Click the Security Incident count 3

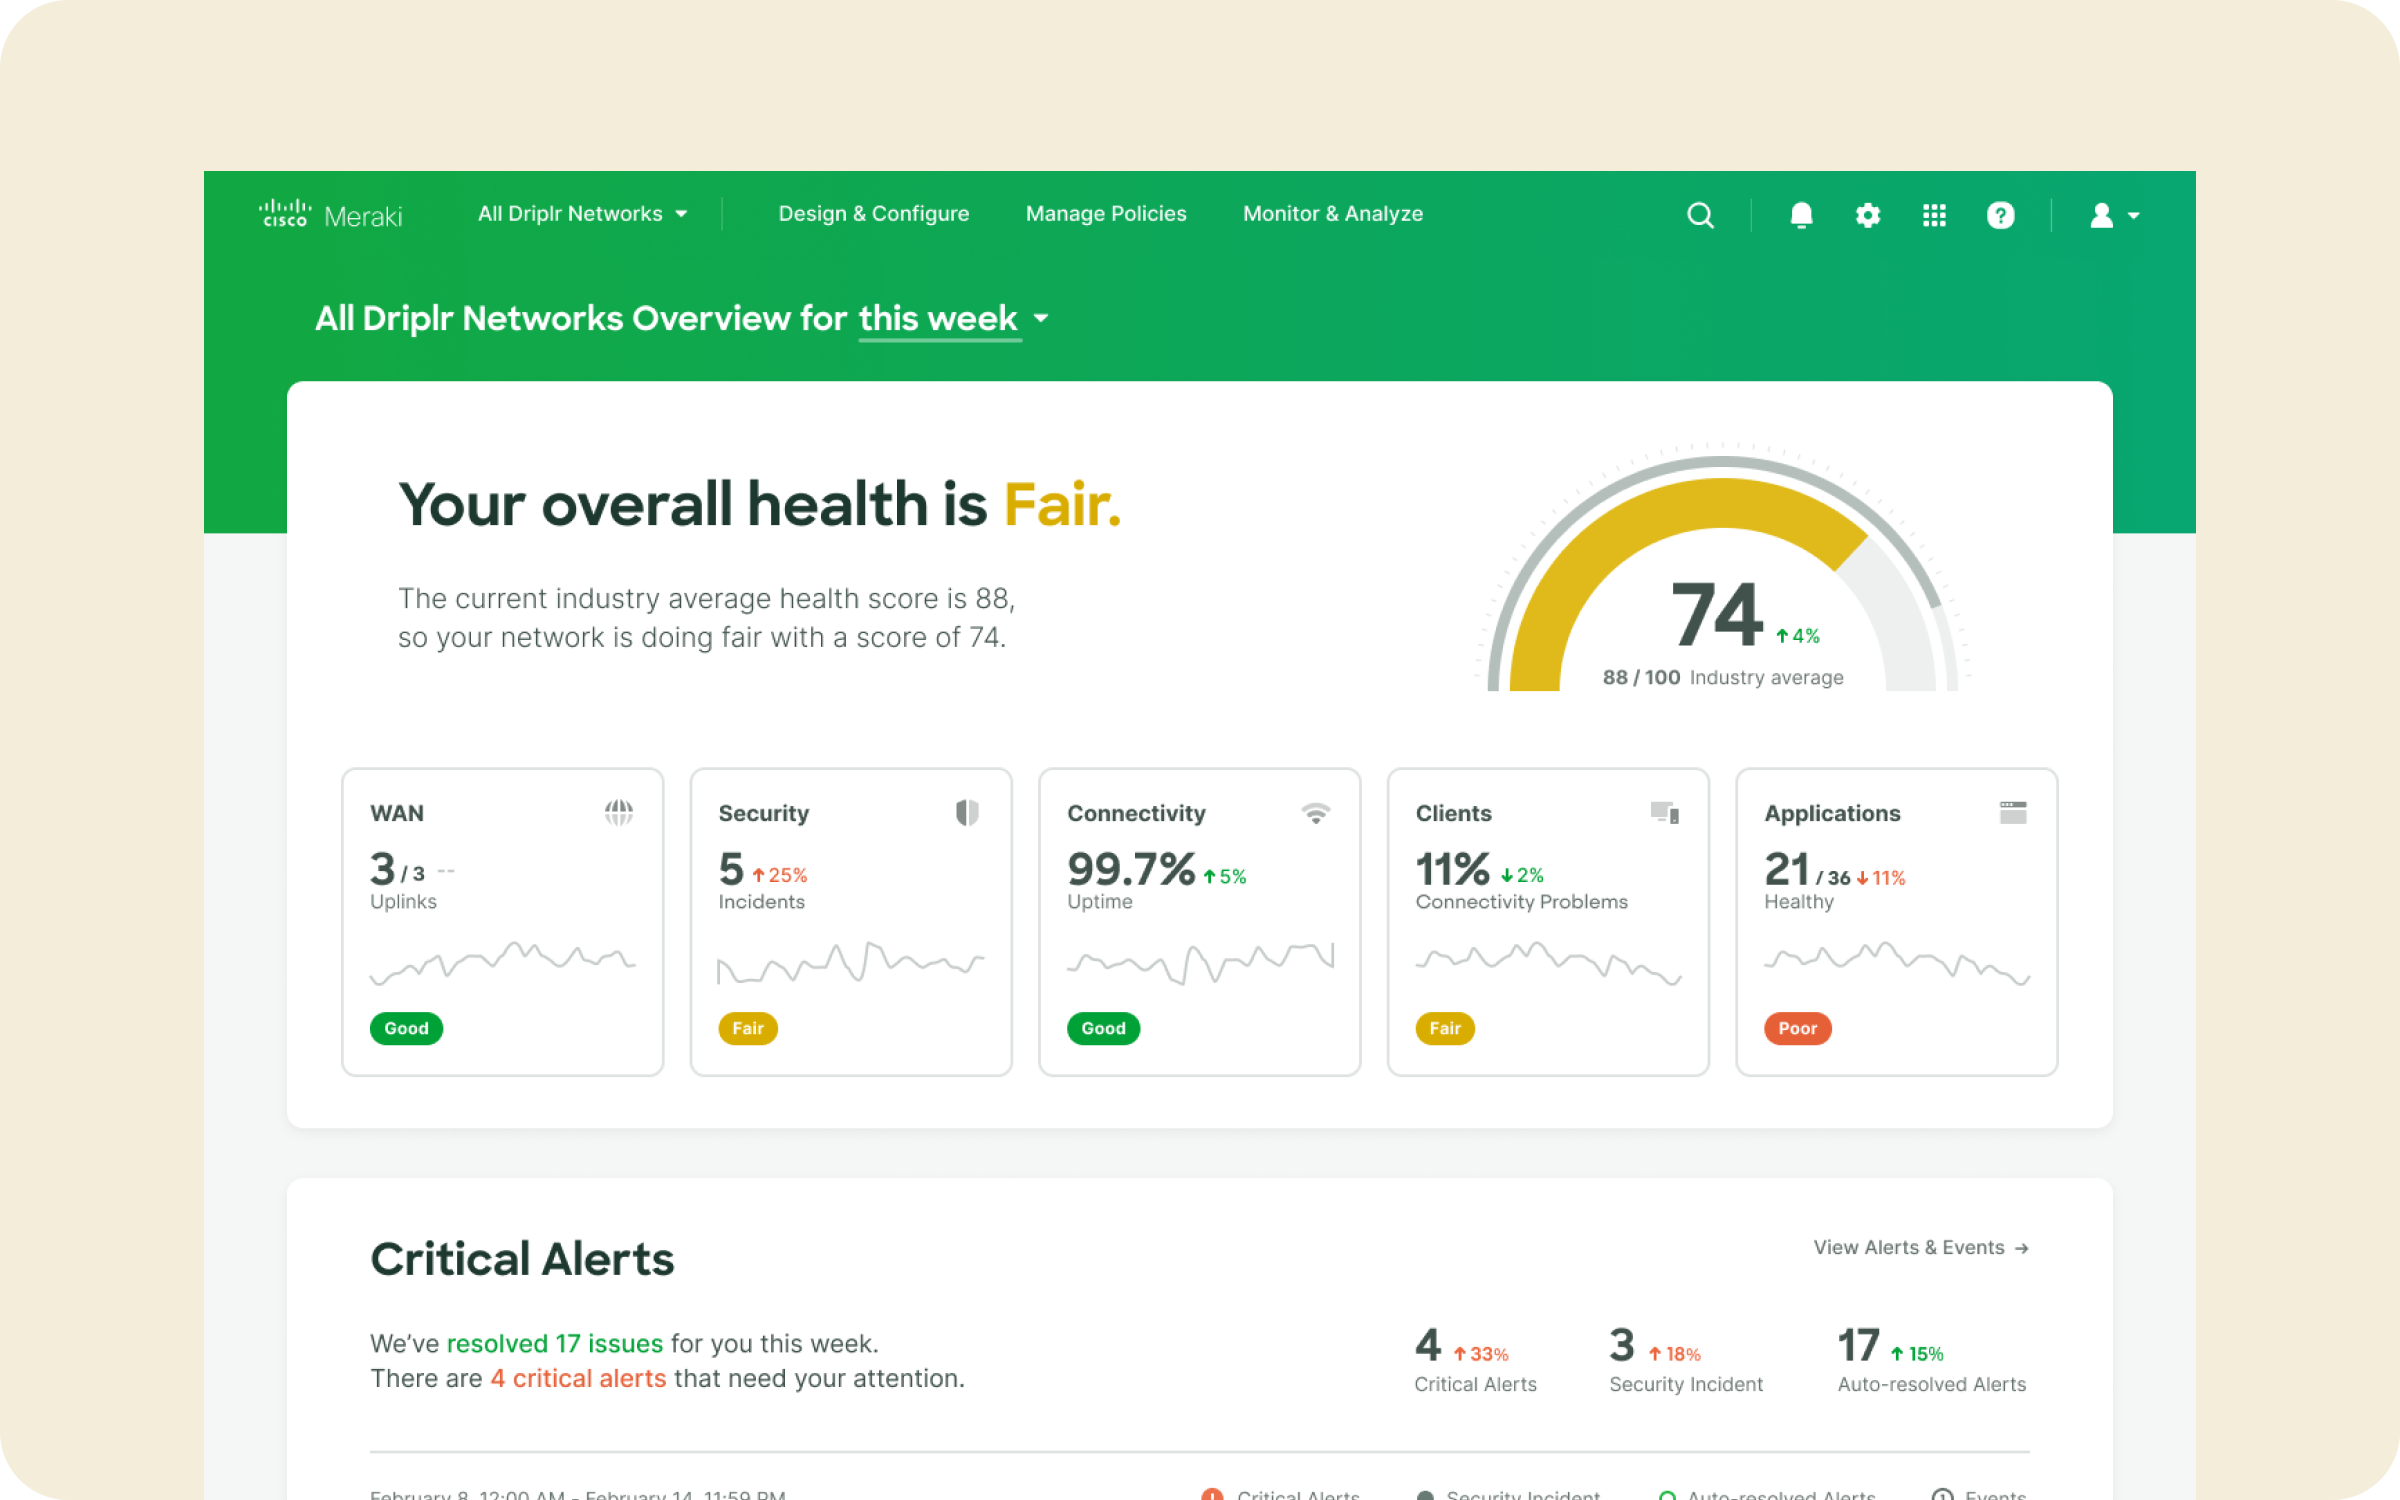[x=1622, y=1345]
